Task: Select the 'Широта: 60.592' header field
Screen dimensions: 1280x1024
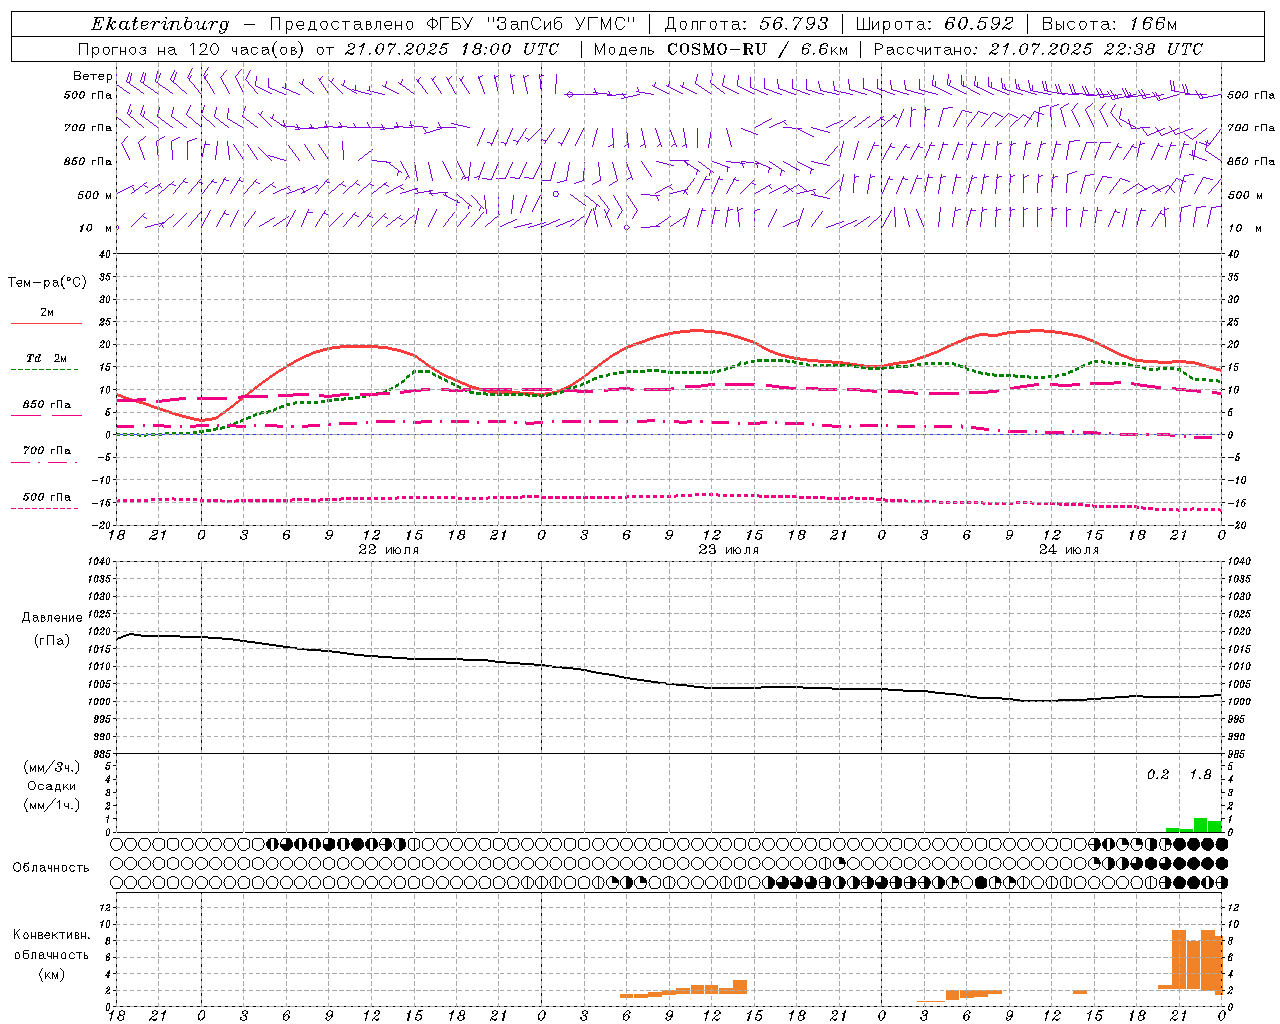Action: coord(935,24)
